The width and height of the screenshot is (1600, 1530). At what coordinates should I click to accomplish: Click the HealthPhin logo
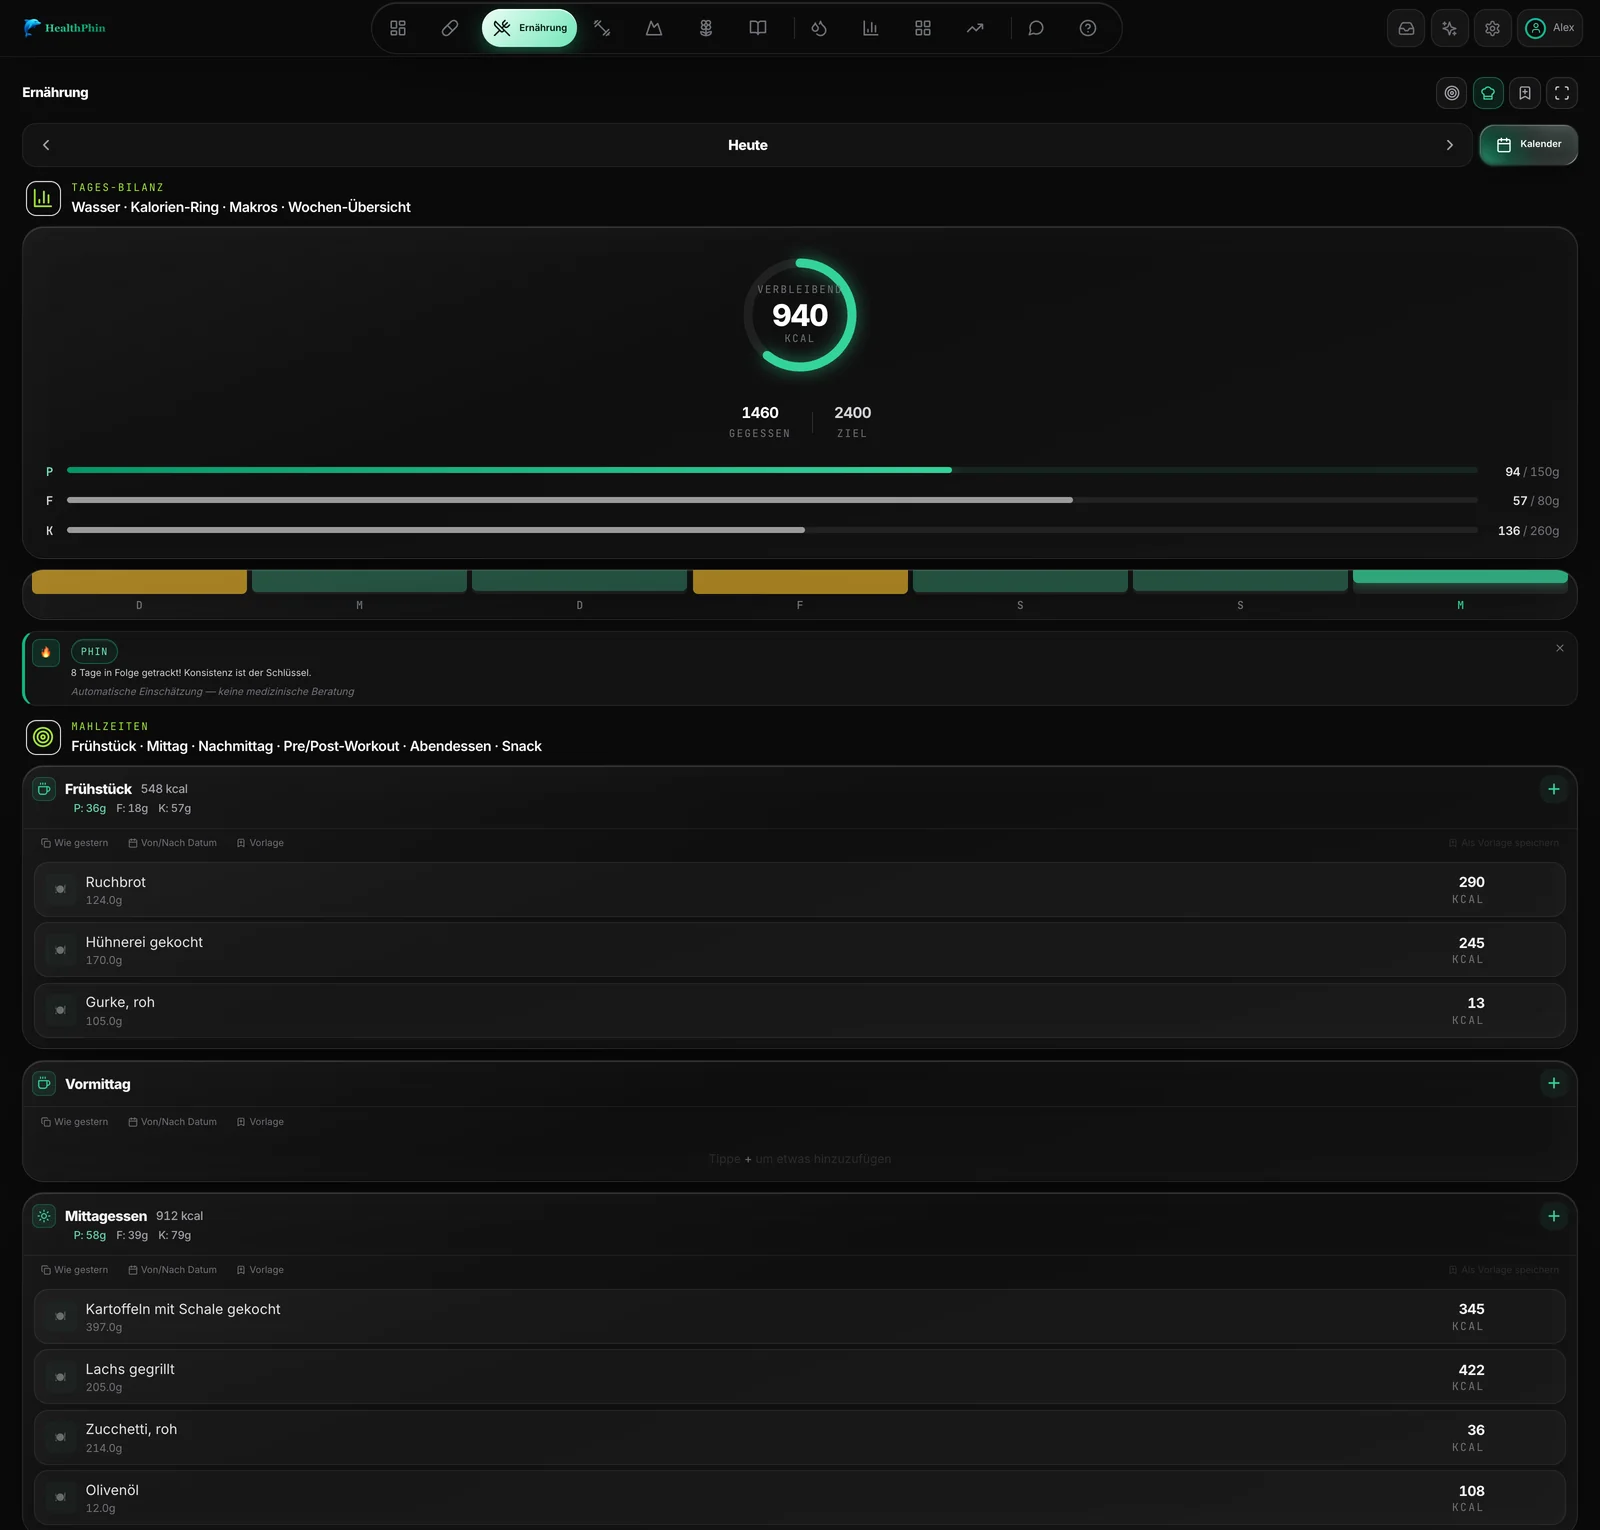(64, 28)
